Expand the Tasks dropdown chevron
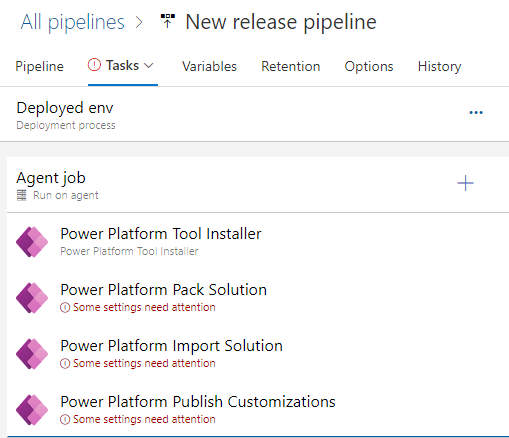509x438 pixels. pyautogui.click(x=149, y=65)
